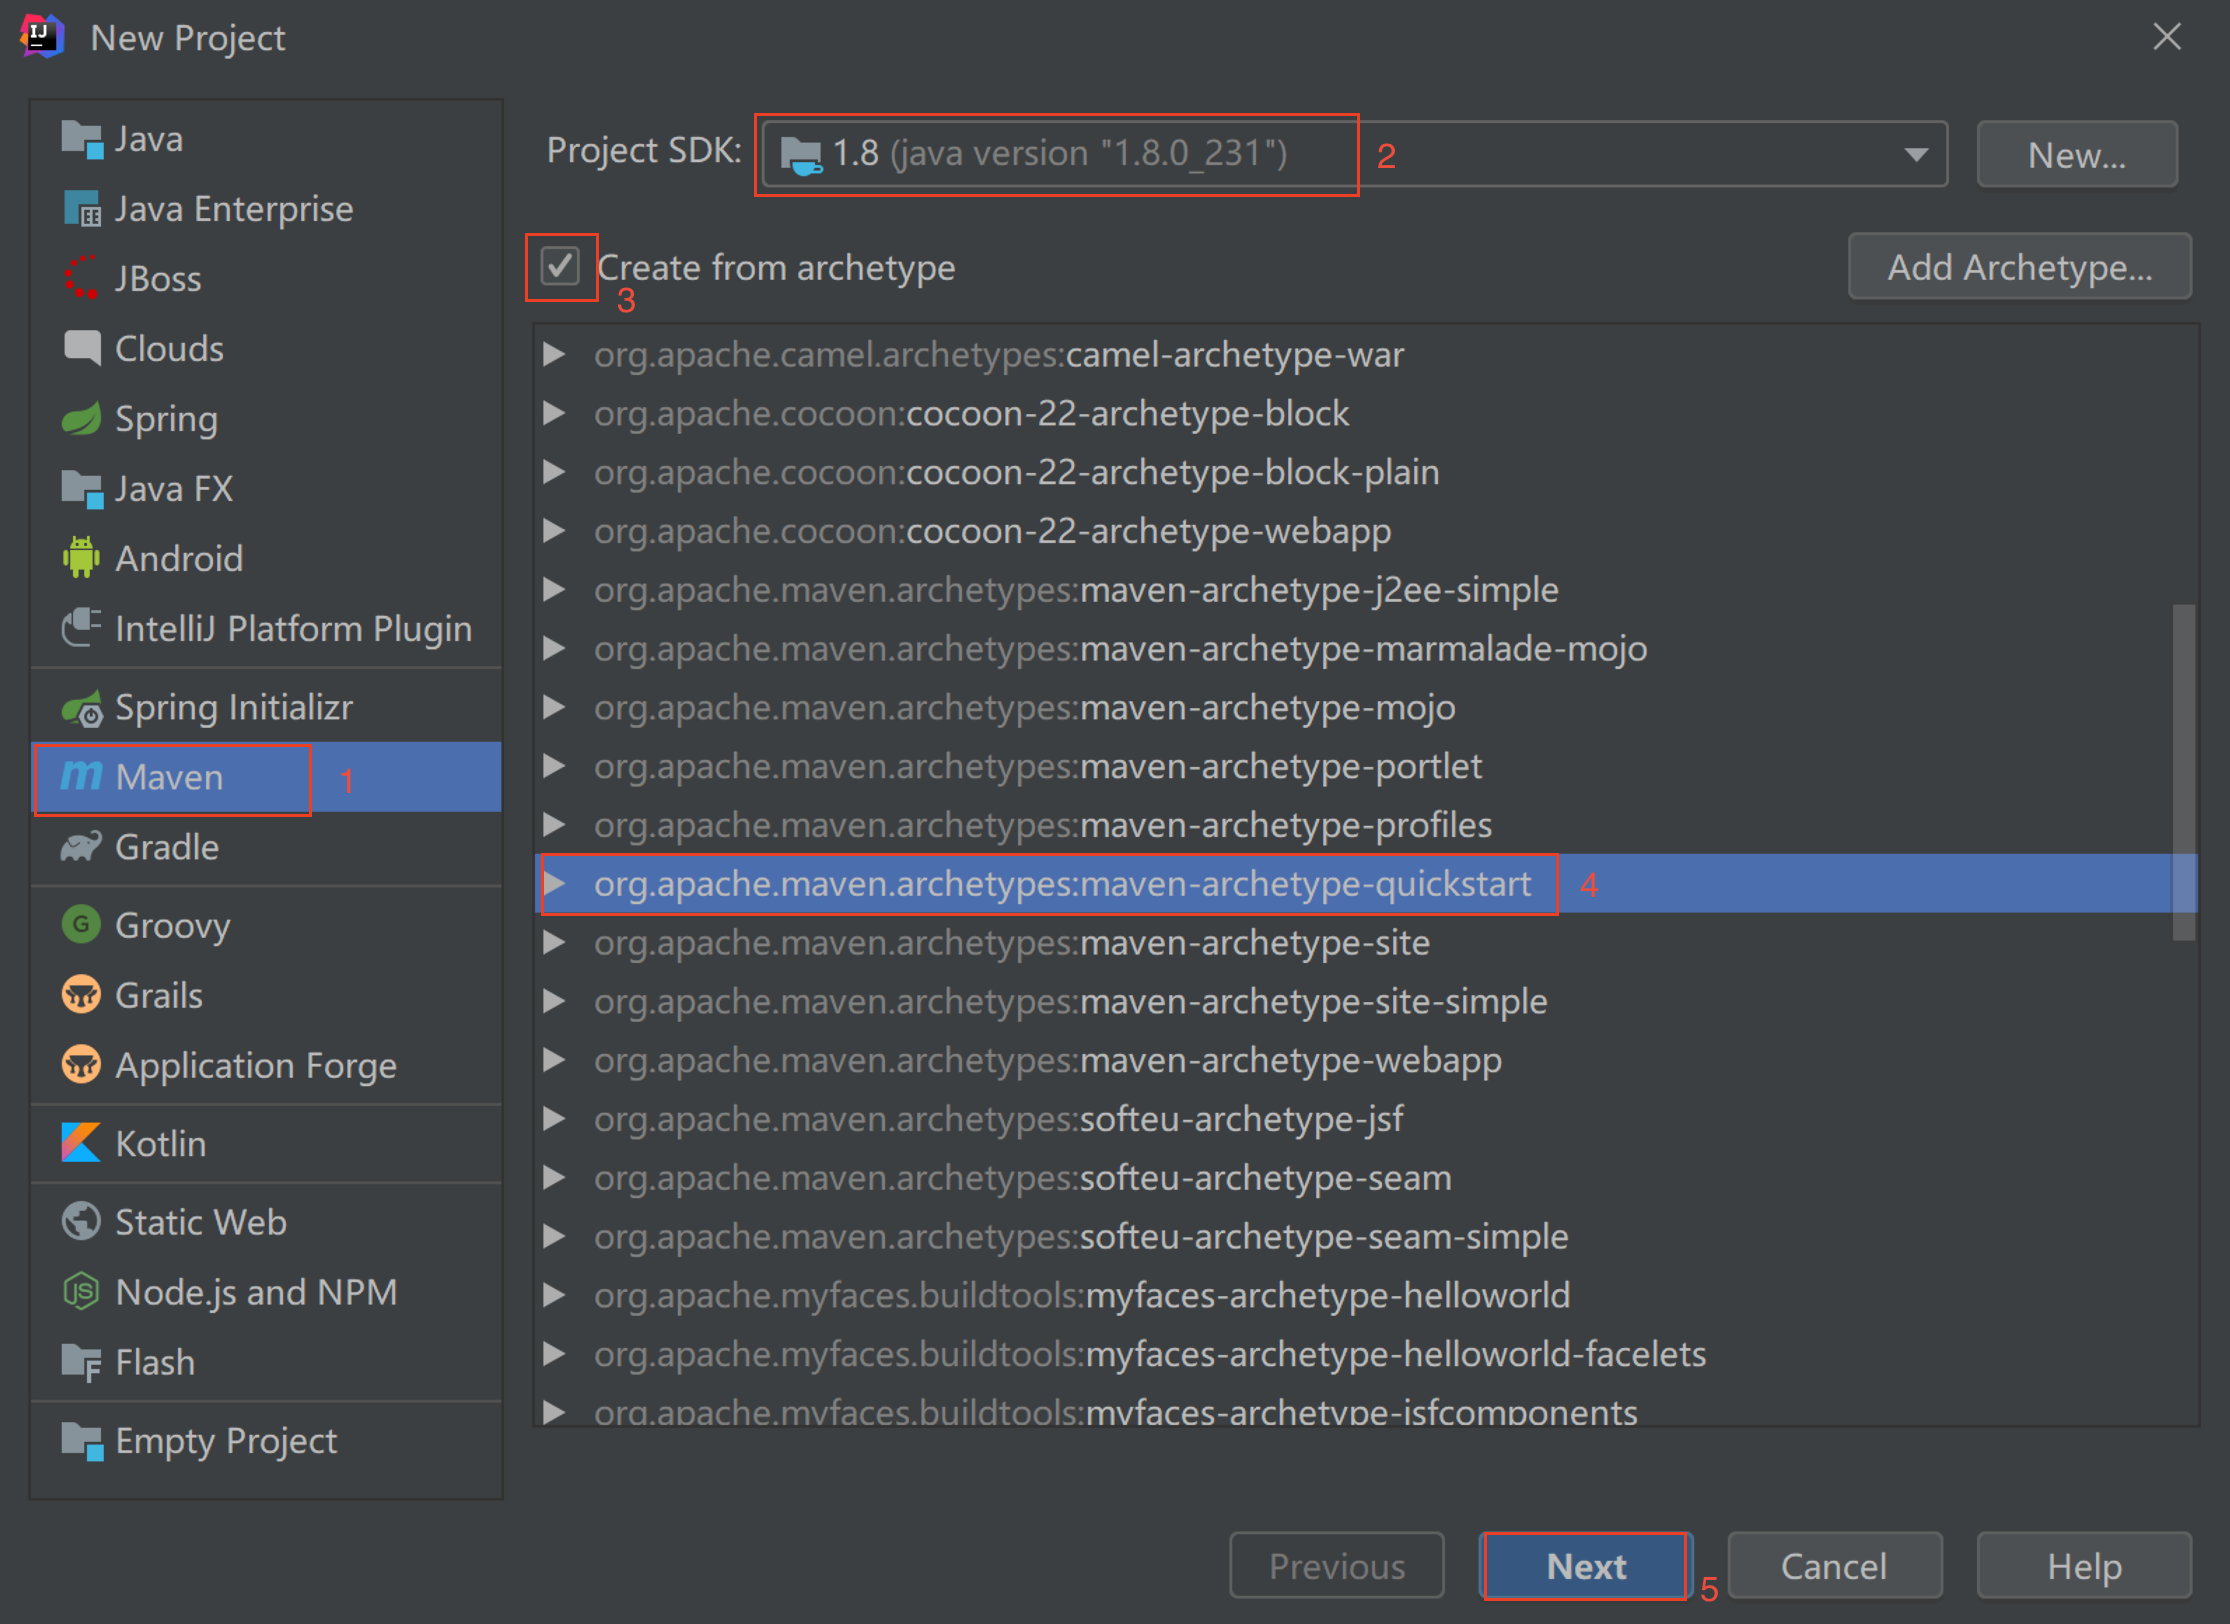Select the maven-archetype-site-simple archetype row

click(1070, 1001)
